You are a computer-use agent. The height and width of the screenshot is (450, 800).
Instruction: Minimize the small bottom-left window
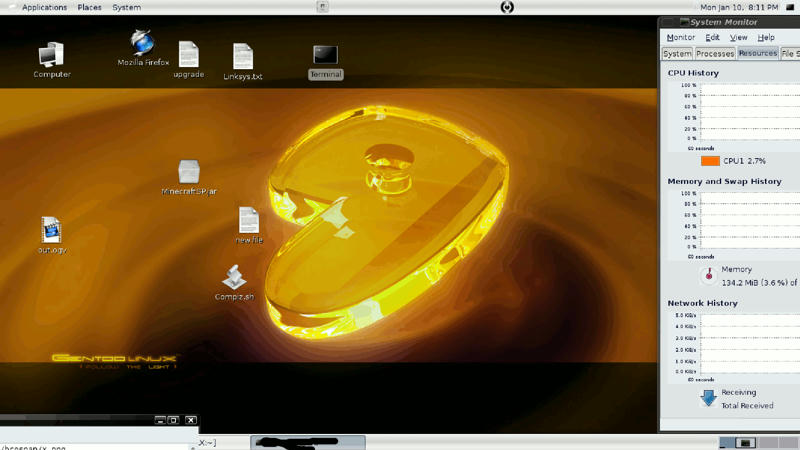click(x=160, y=420)
